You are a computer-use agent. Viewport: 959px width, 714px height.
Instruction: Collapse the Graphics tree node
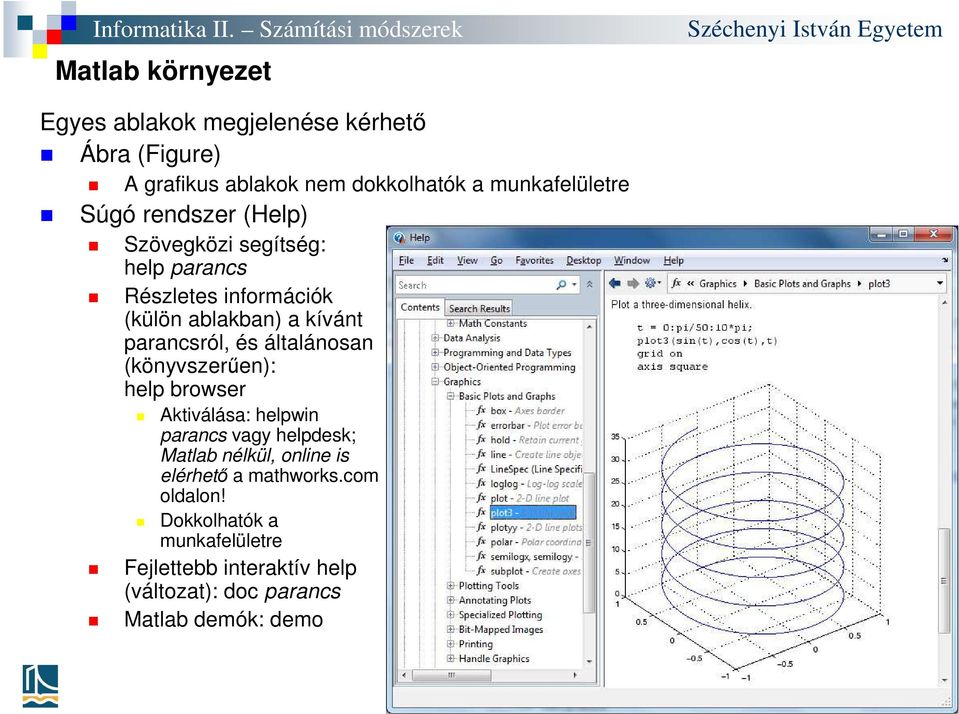point(435,382)
